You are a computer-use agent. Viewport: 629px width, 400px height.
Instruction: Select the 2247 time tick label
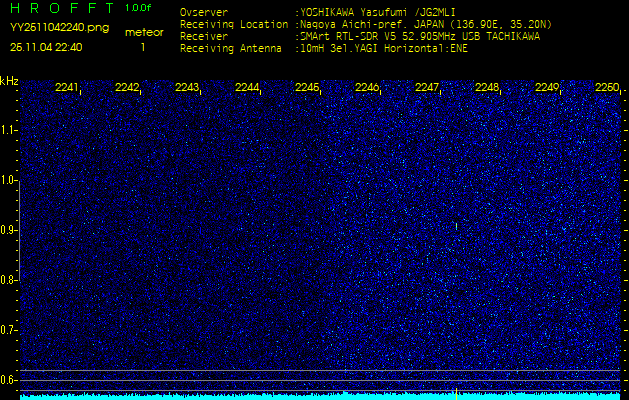click(x=427, y=88)
